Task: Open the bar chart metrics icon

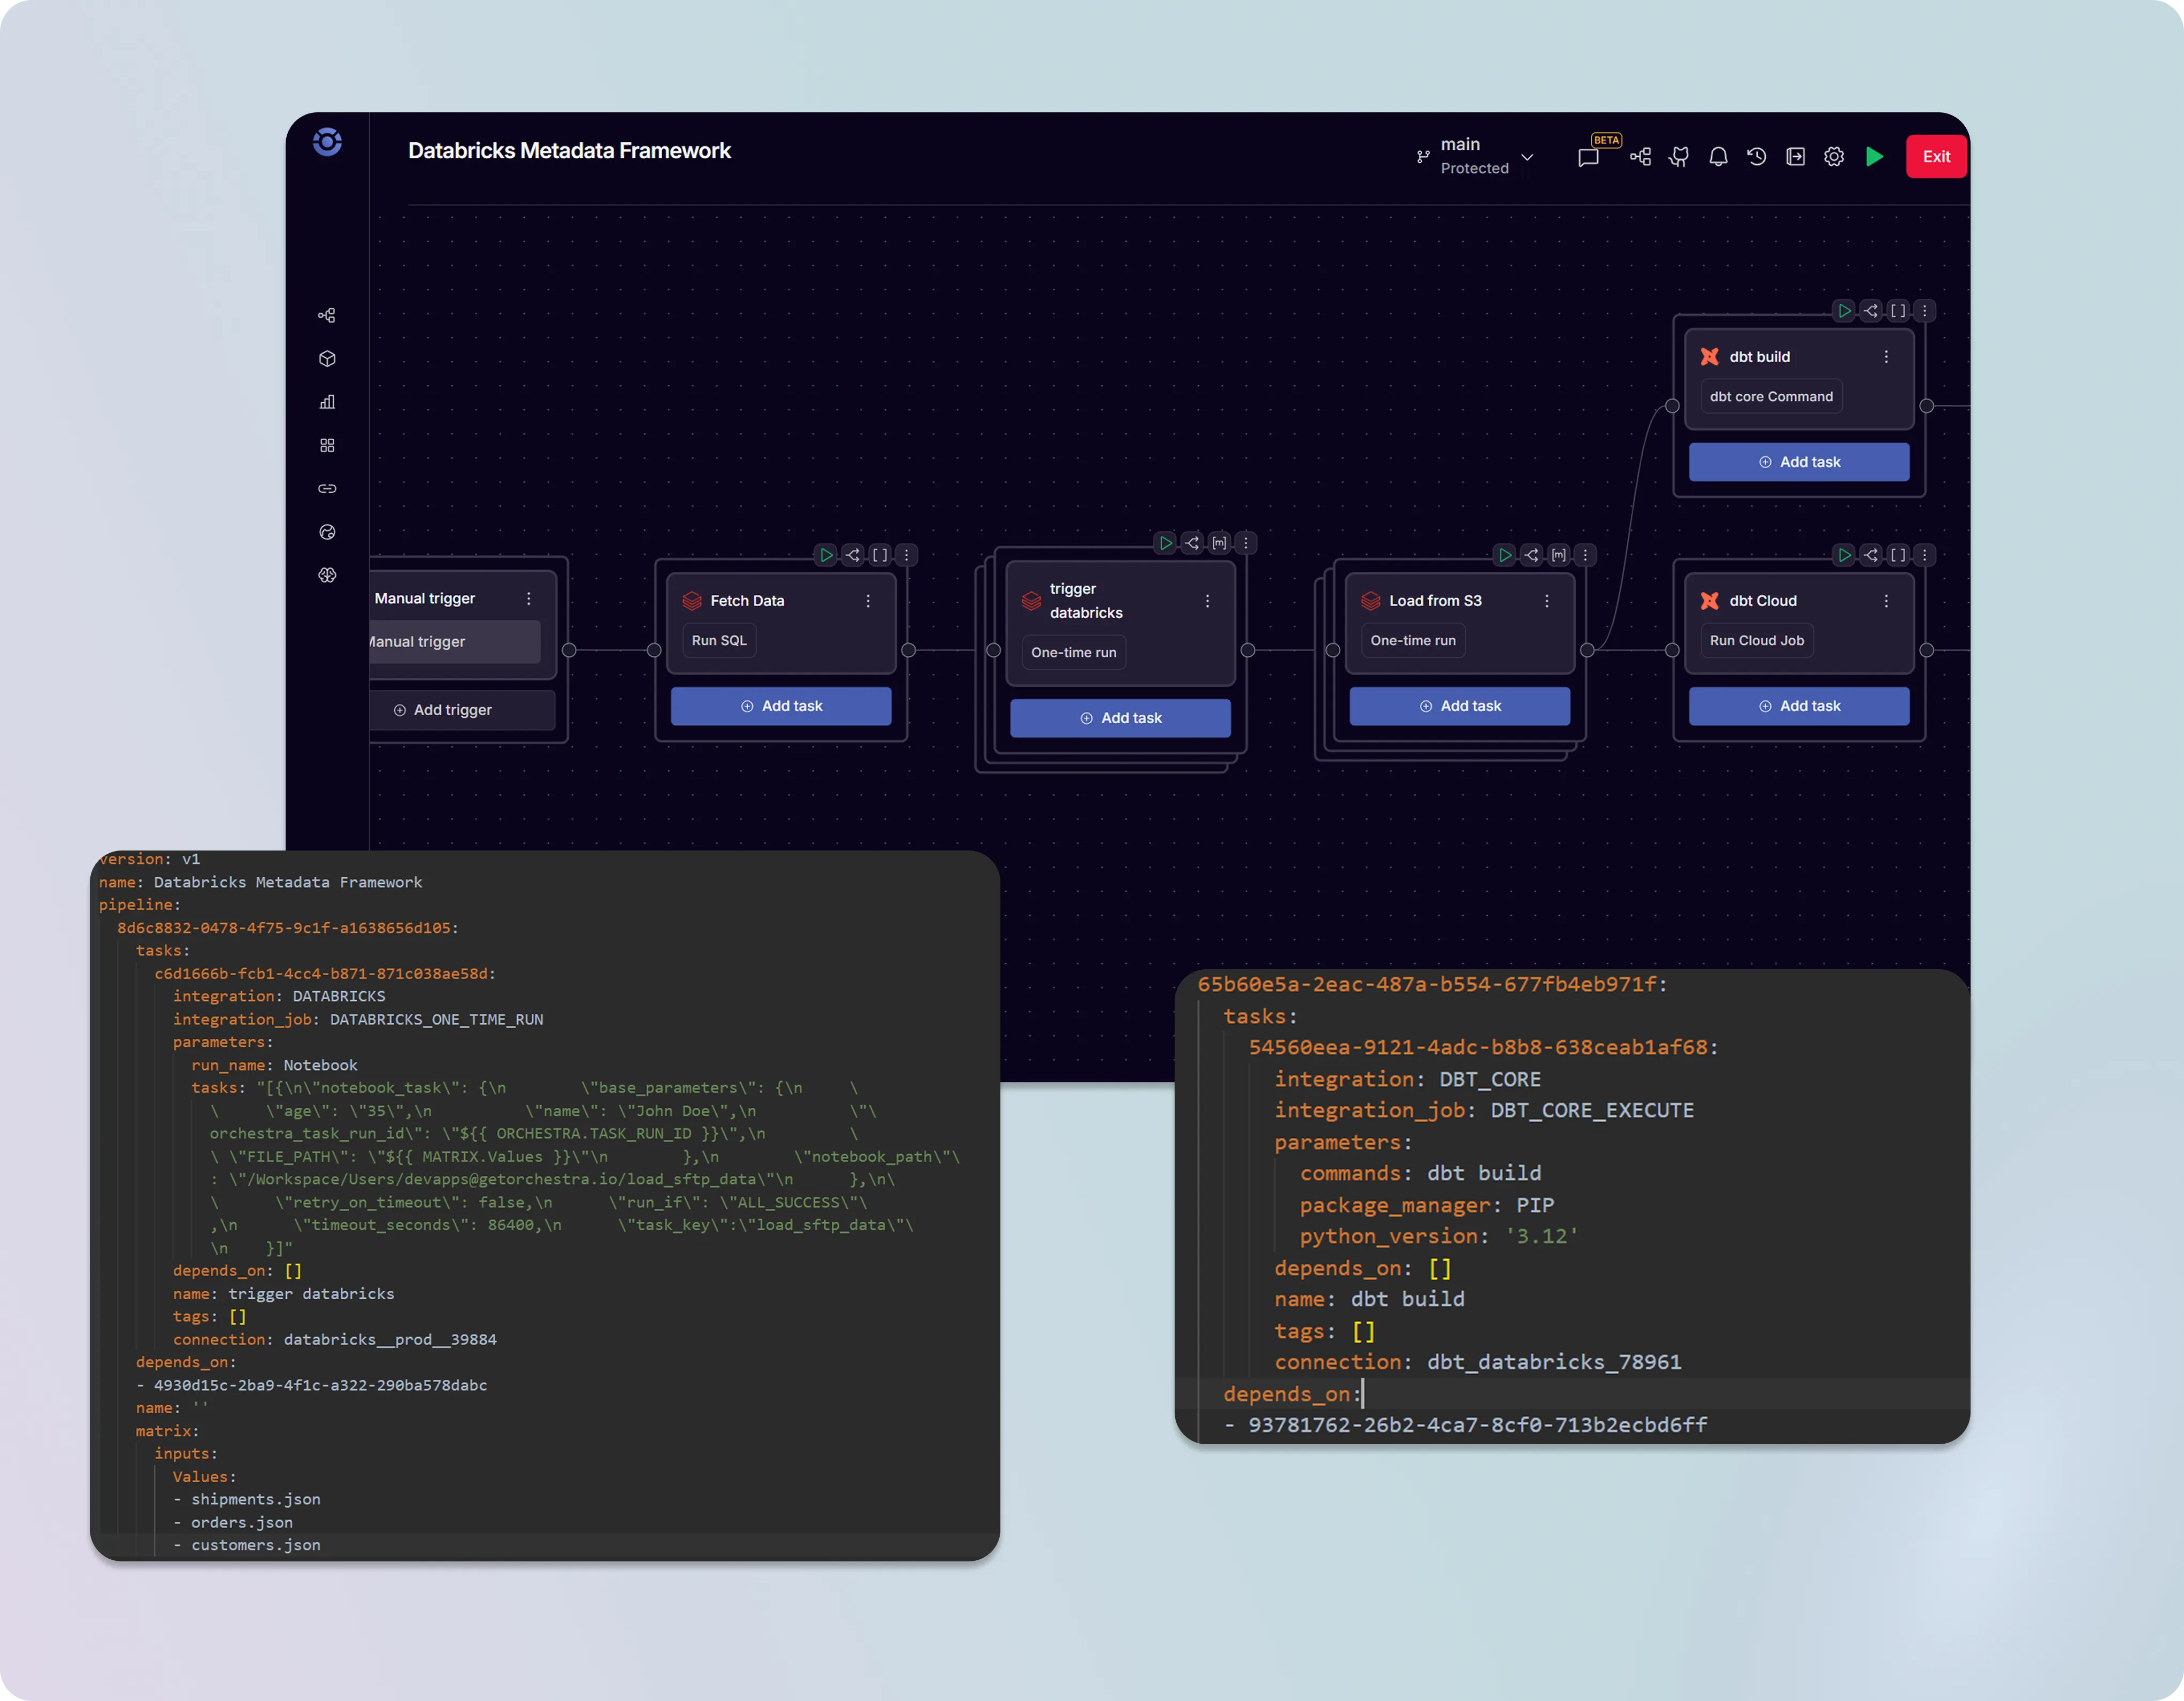Action: (327, 402)
